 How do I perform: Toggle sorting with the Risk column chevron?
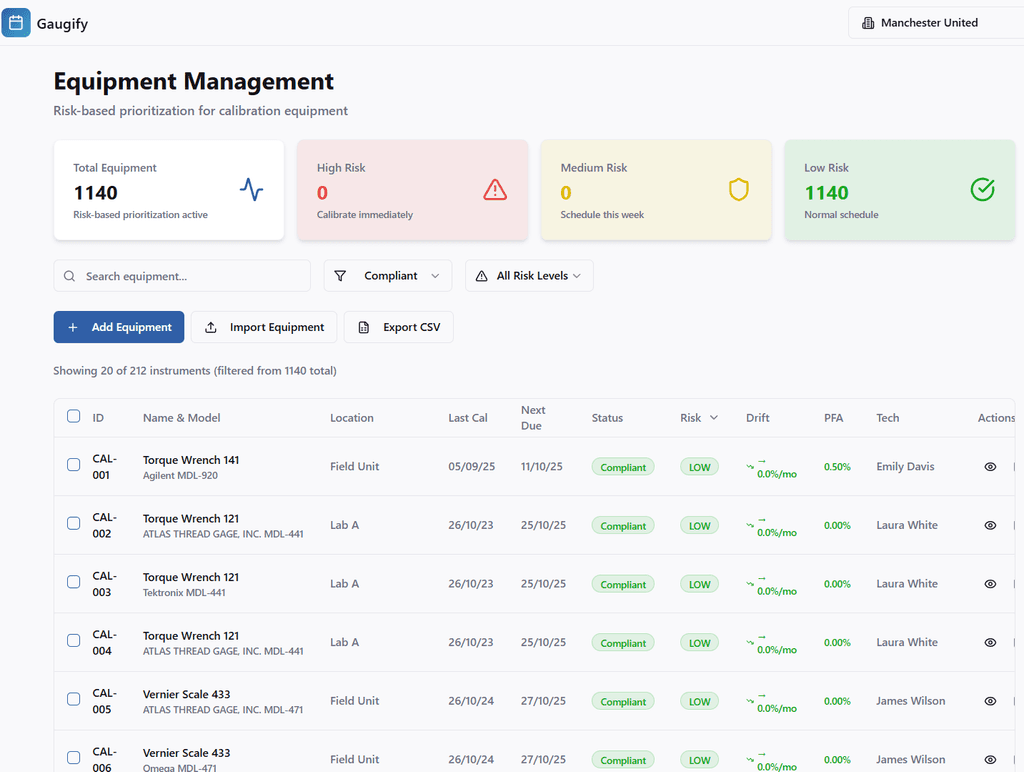pos(712,417)
